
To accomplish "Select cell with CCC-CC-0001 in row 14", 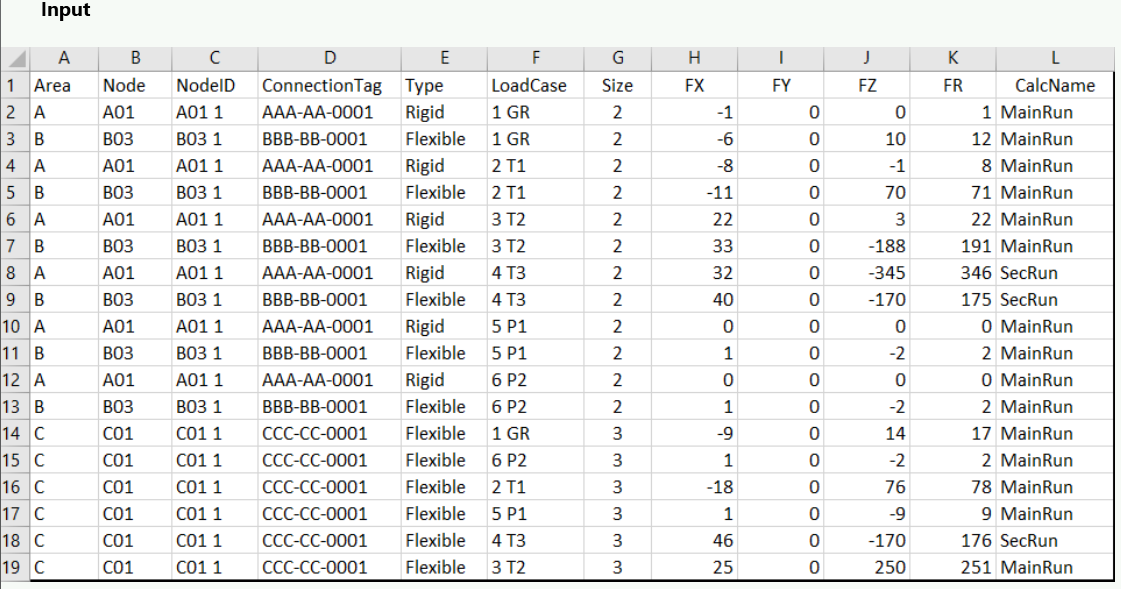I will click(329, 434).
